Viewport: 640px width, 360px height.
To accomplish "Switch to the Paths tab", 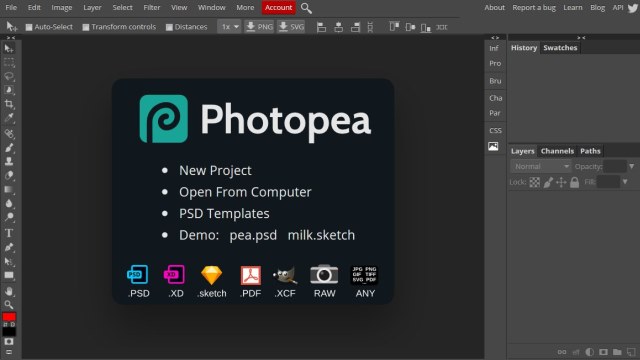I will pos(590,151).
